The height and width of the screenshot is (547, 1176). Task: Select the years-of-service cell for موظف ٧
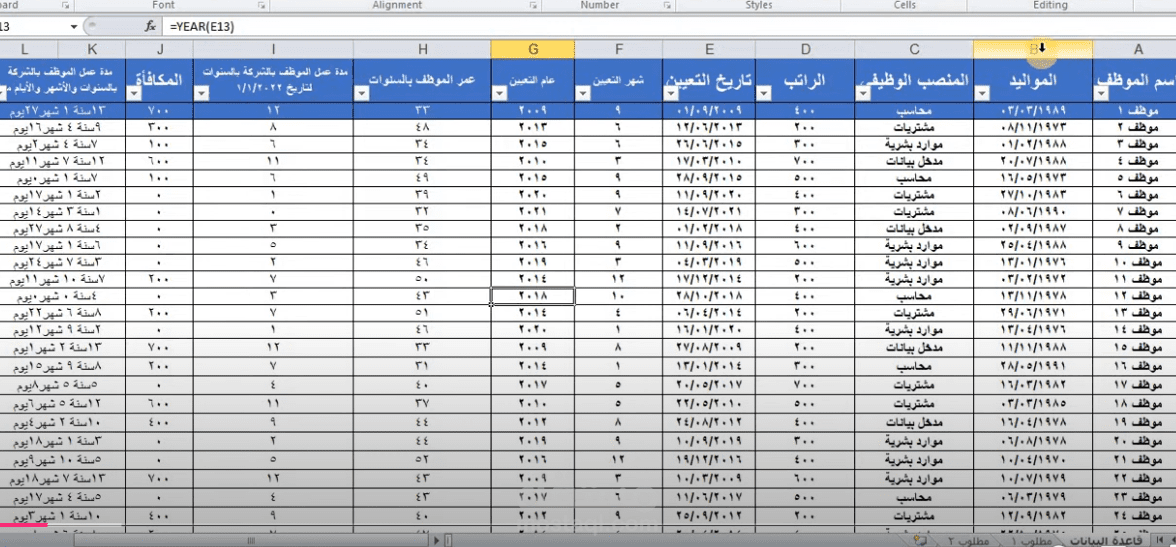point(273,211)
